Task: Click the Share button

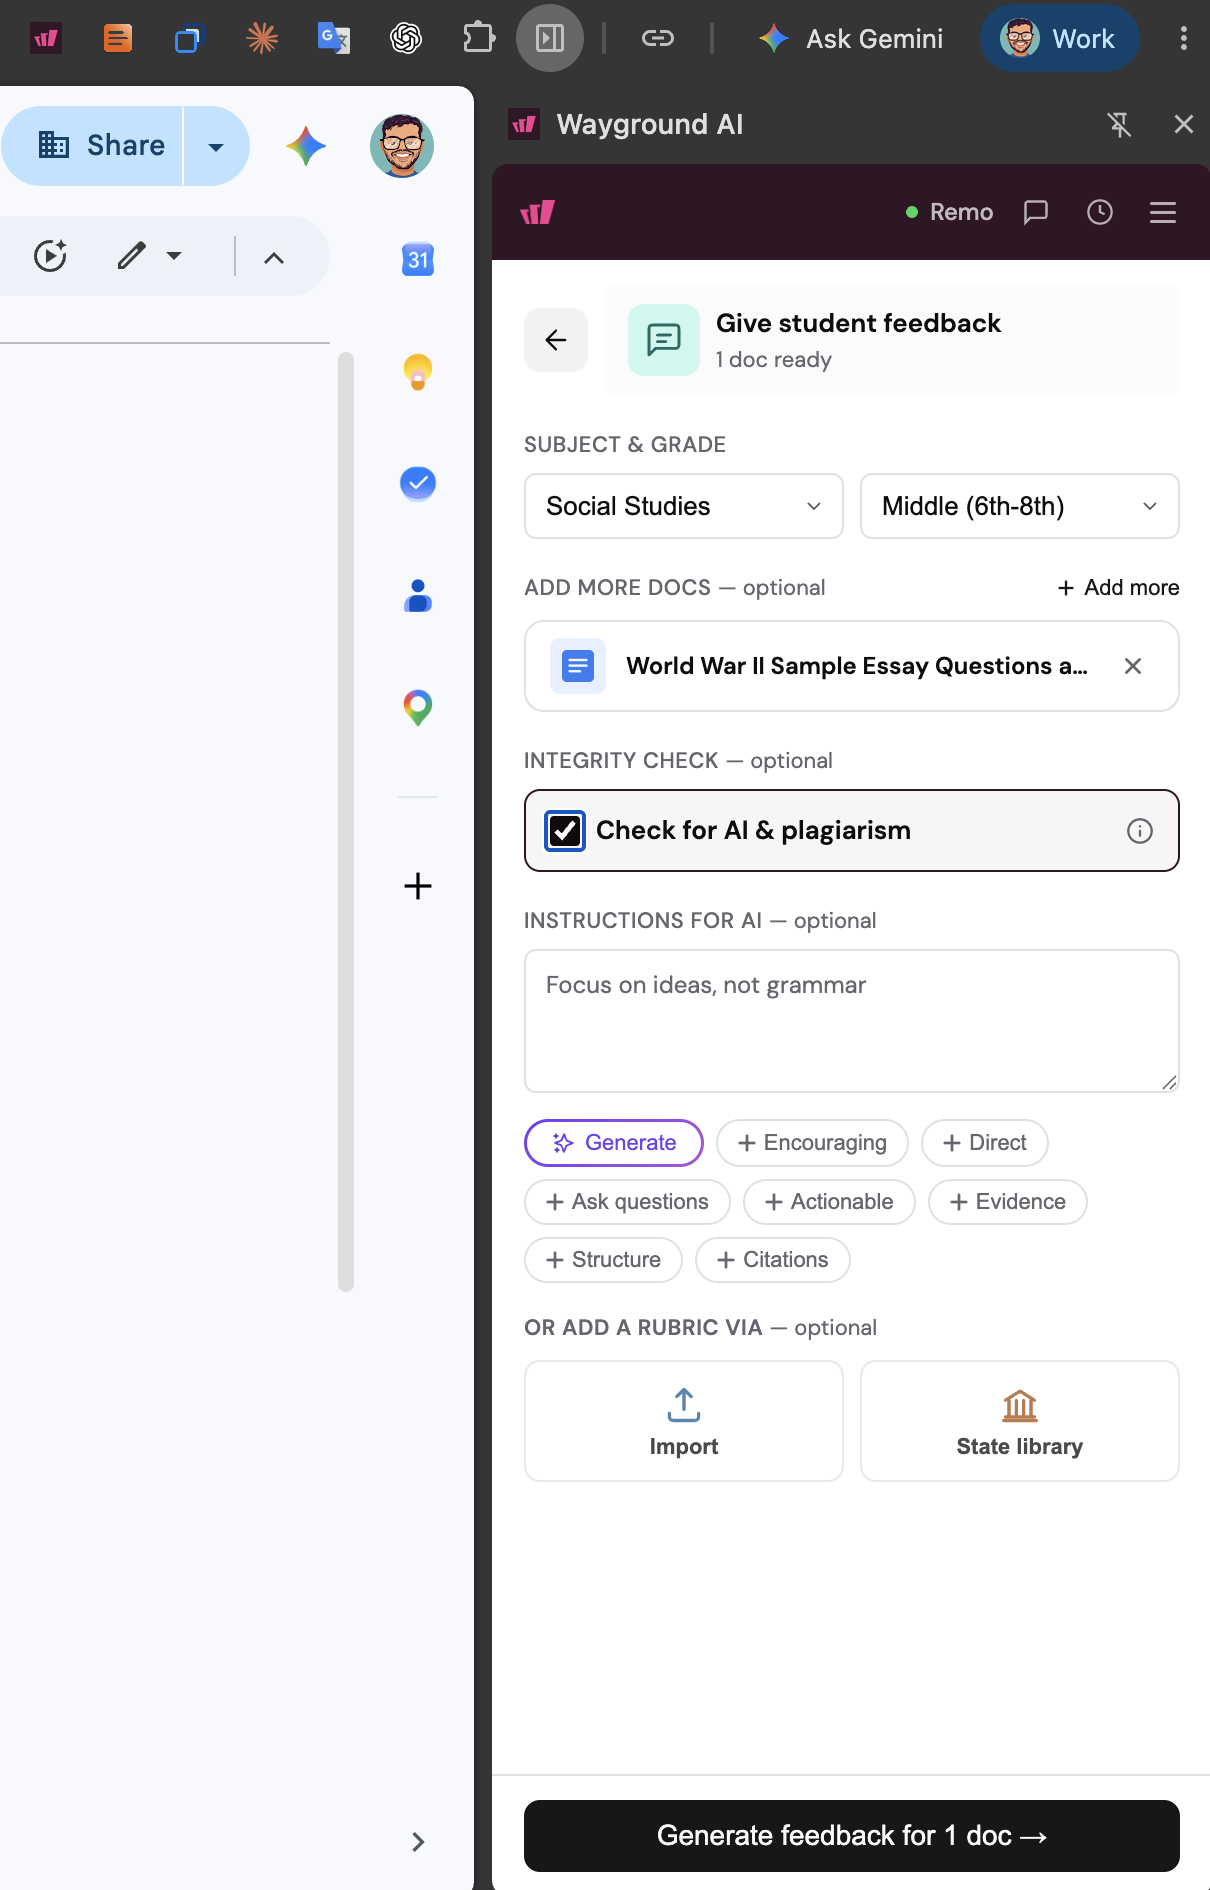Action: pyautogui.click(x=92, y=146)
